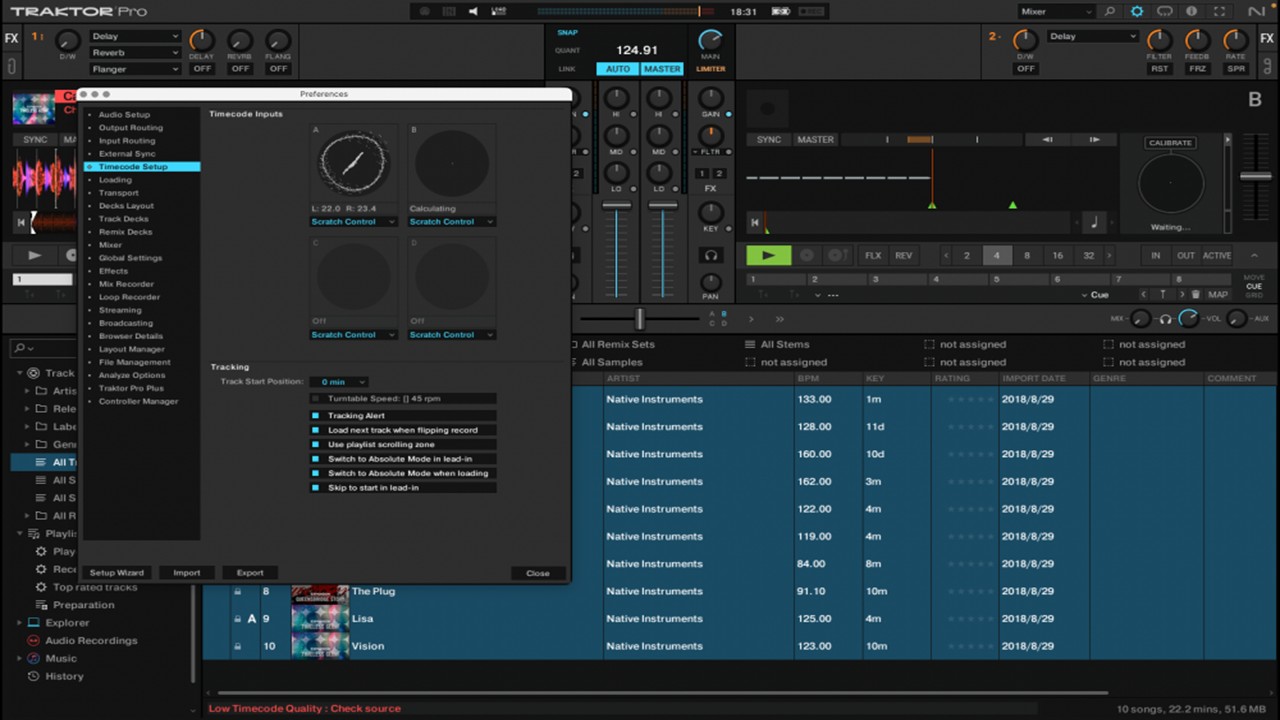This screenshot has width=1280, height=720.
Task: Click the FX panel icon at top right
Action: tap(1267, 39)
